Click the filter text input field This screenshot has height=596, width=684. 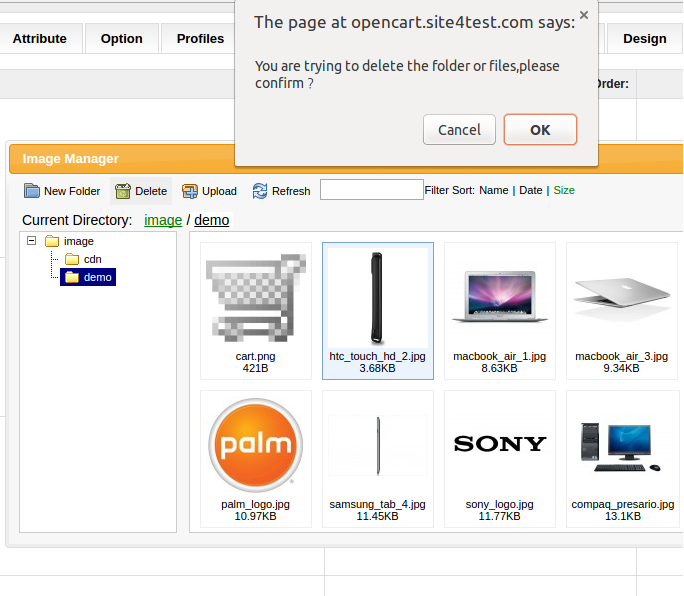[372, 190]
